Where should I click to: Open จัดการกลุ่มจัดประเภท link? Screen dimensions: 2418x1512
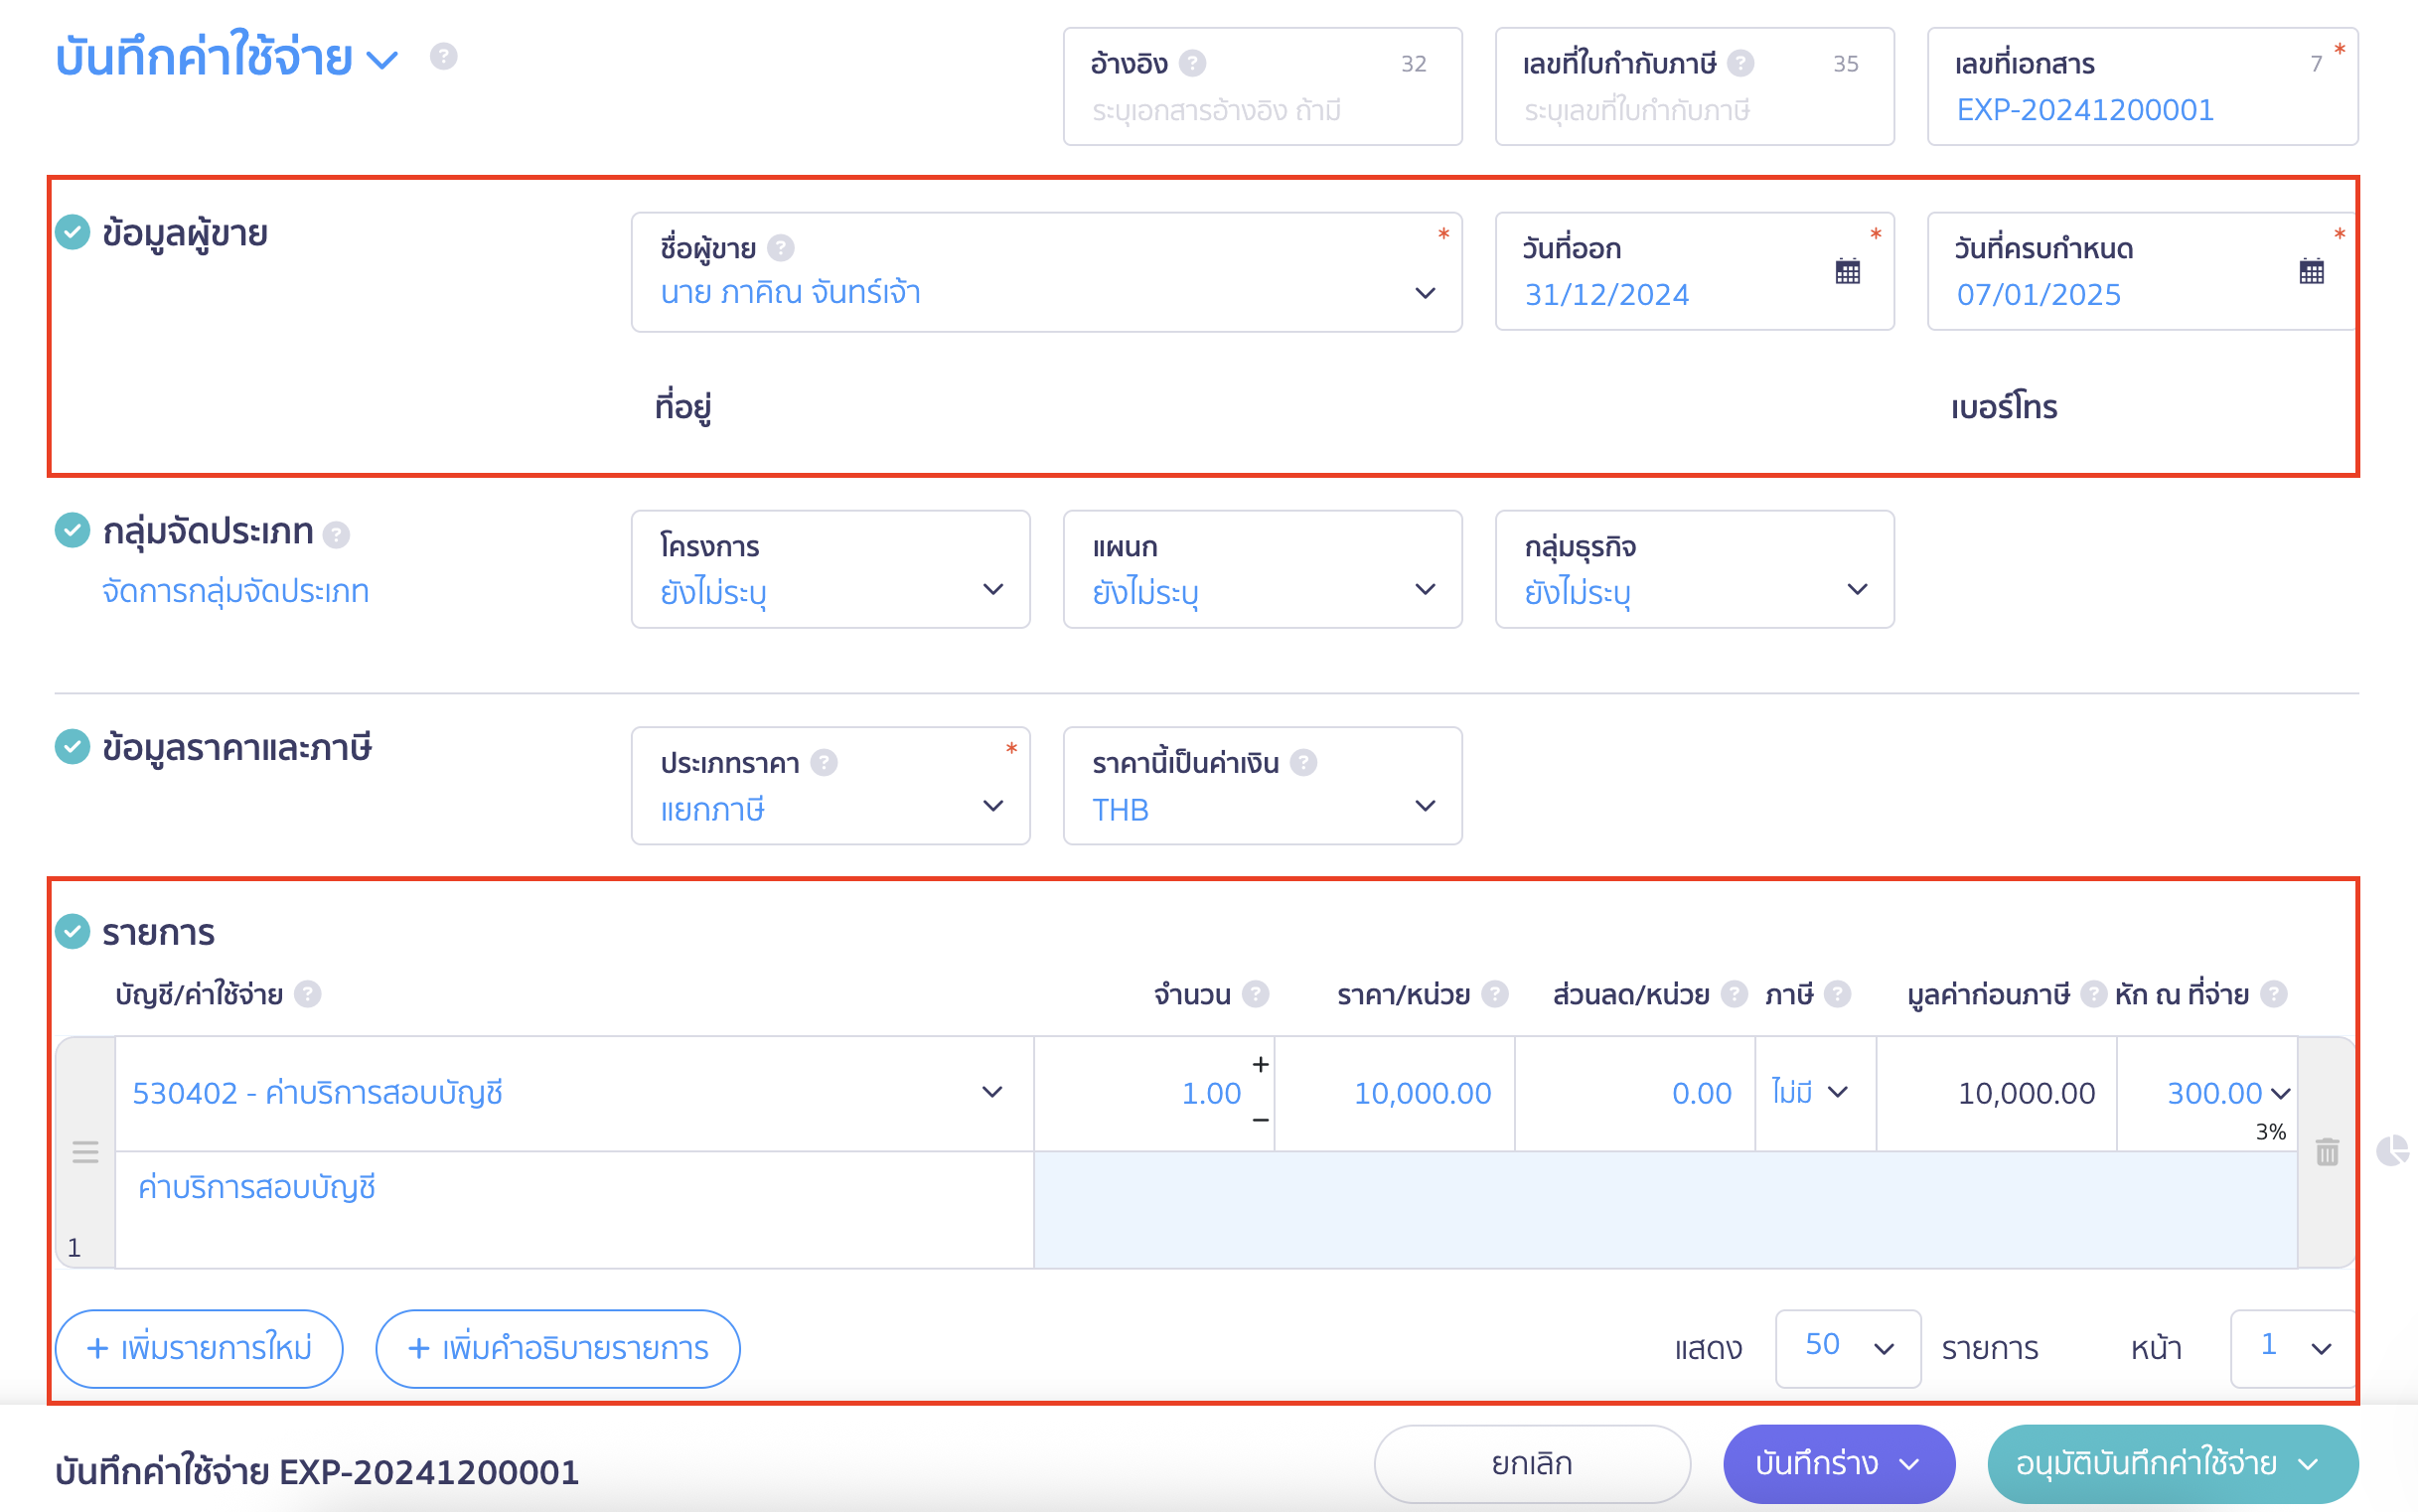[x=236, y=591]
